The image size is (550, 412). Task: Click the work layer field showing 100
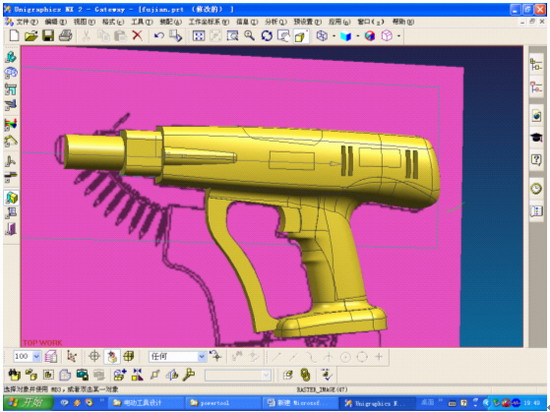[23, 356]
